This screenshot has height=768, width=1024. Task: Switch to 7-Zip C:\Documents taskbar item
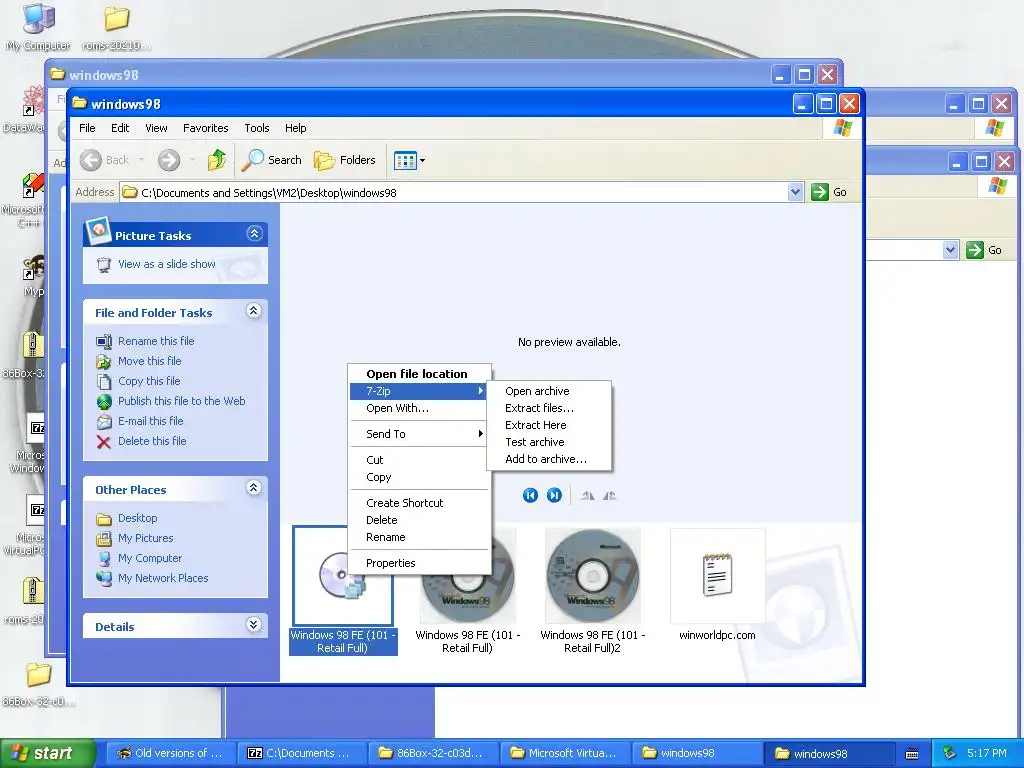[x=302, y=753]
